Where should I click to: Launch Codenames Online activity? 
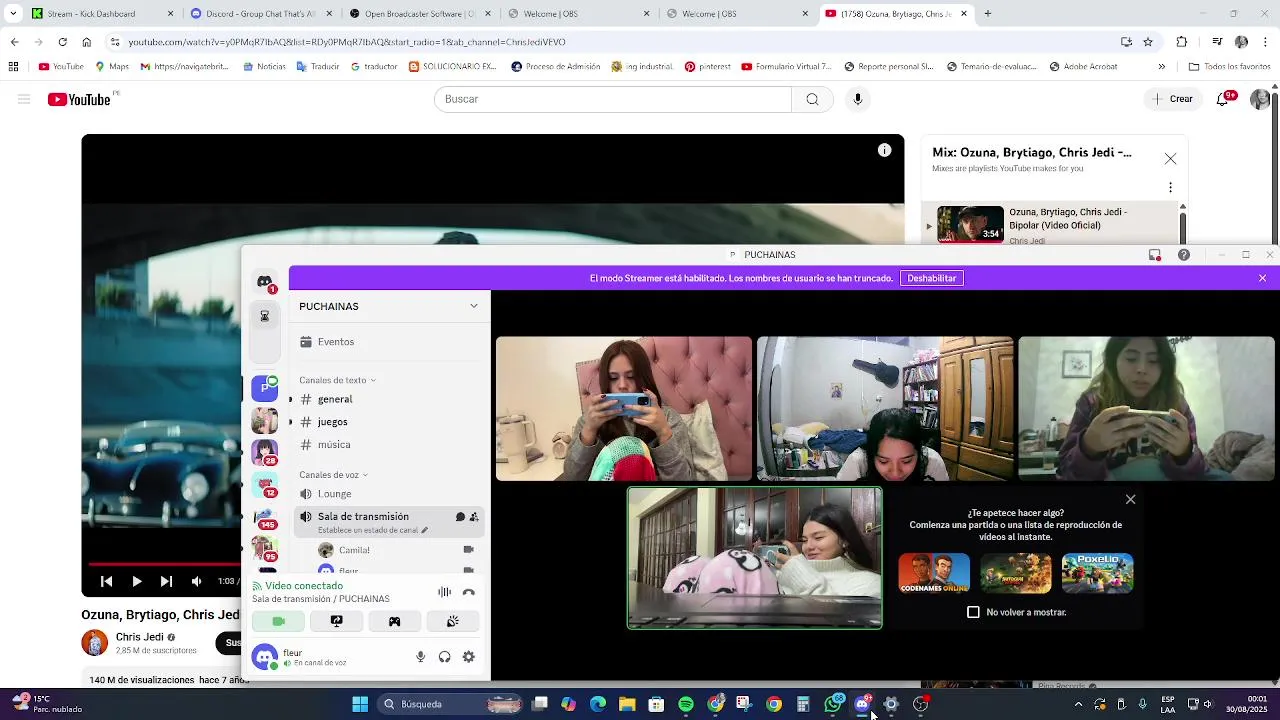point(934,574)
